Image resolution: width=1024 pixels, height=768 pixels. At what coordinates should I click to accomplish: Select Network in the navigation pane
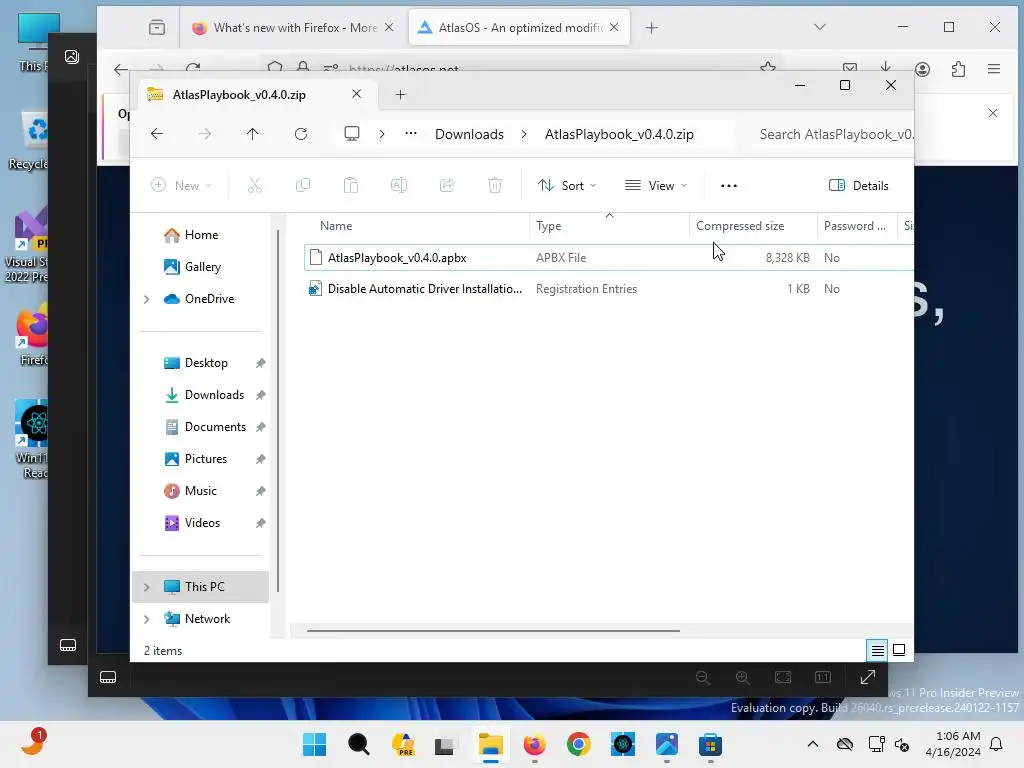coord(207,618)
